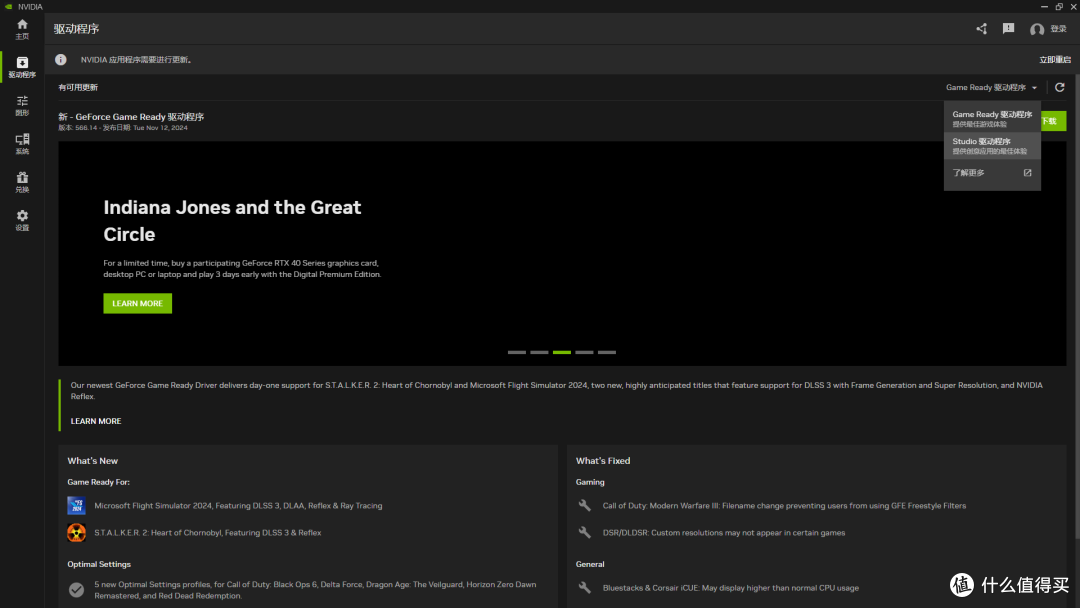1080x608 pixels.
Task: Open the Settings (设置) gear icon
Action: [22, 220]
